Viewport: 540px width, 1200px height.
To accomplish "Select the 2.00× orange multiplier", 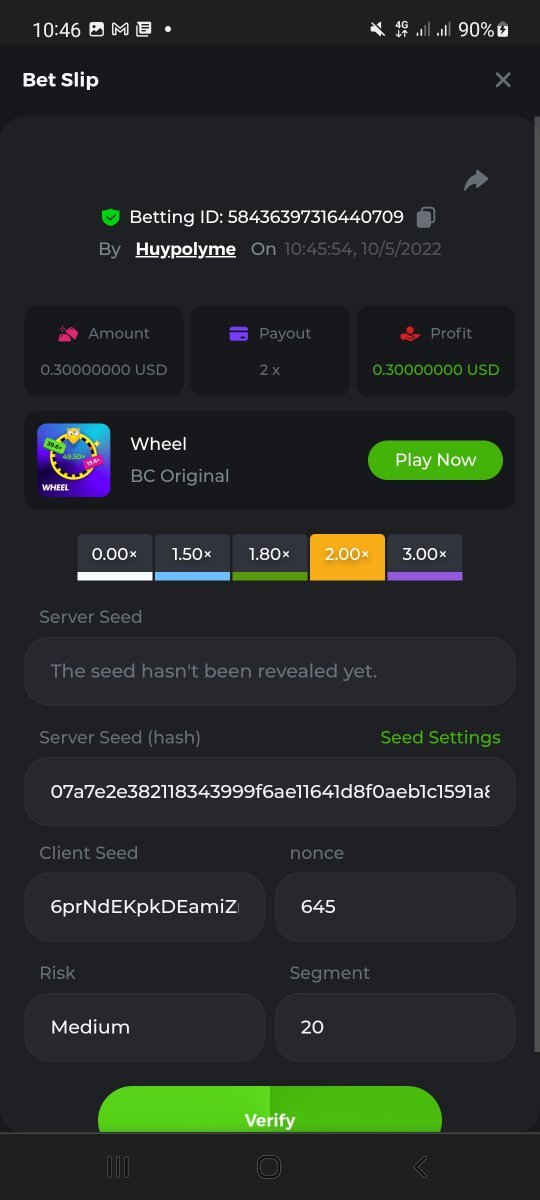I will (x=347, y=557).
